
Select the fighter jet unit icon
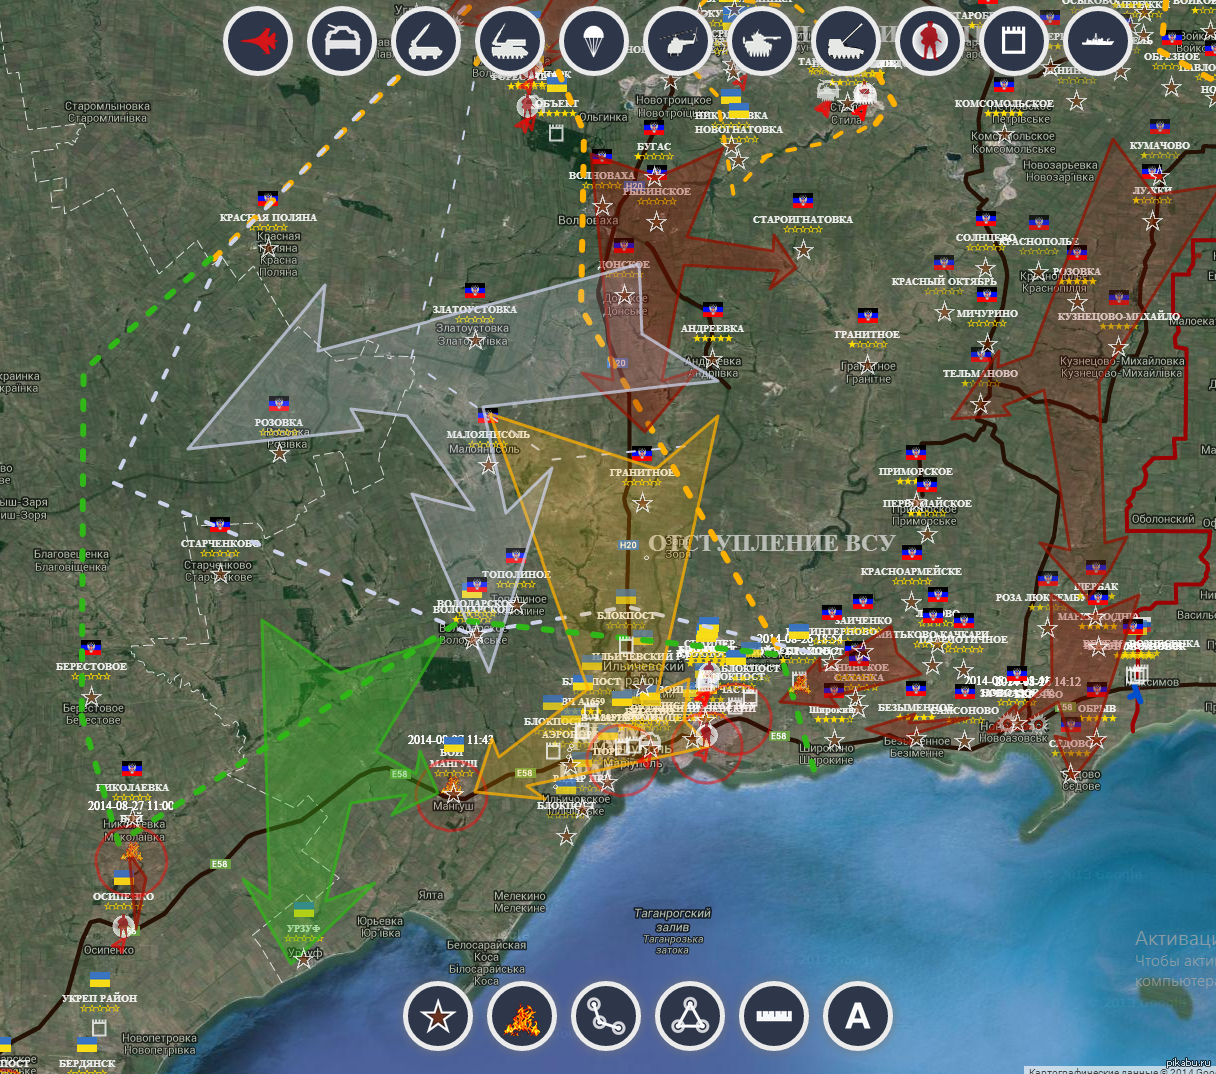click(x=258, y=42)
